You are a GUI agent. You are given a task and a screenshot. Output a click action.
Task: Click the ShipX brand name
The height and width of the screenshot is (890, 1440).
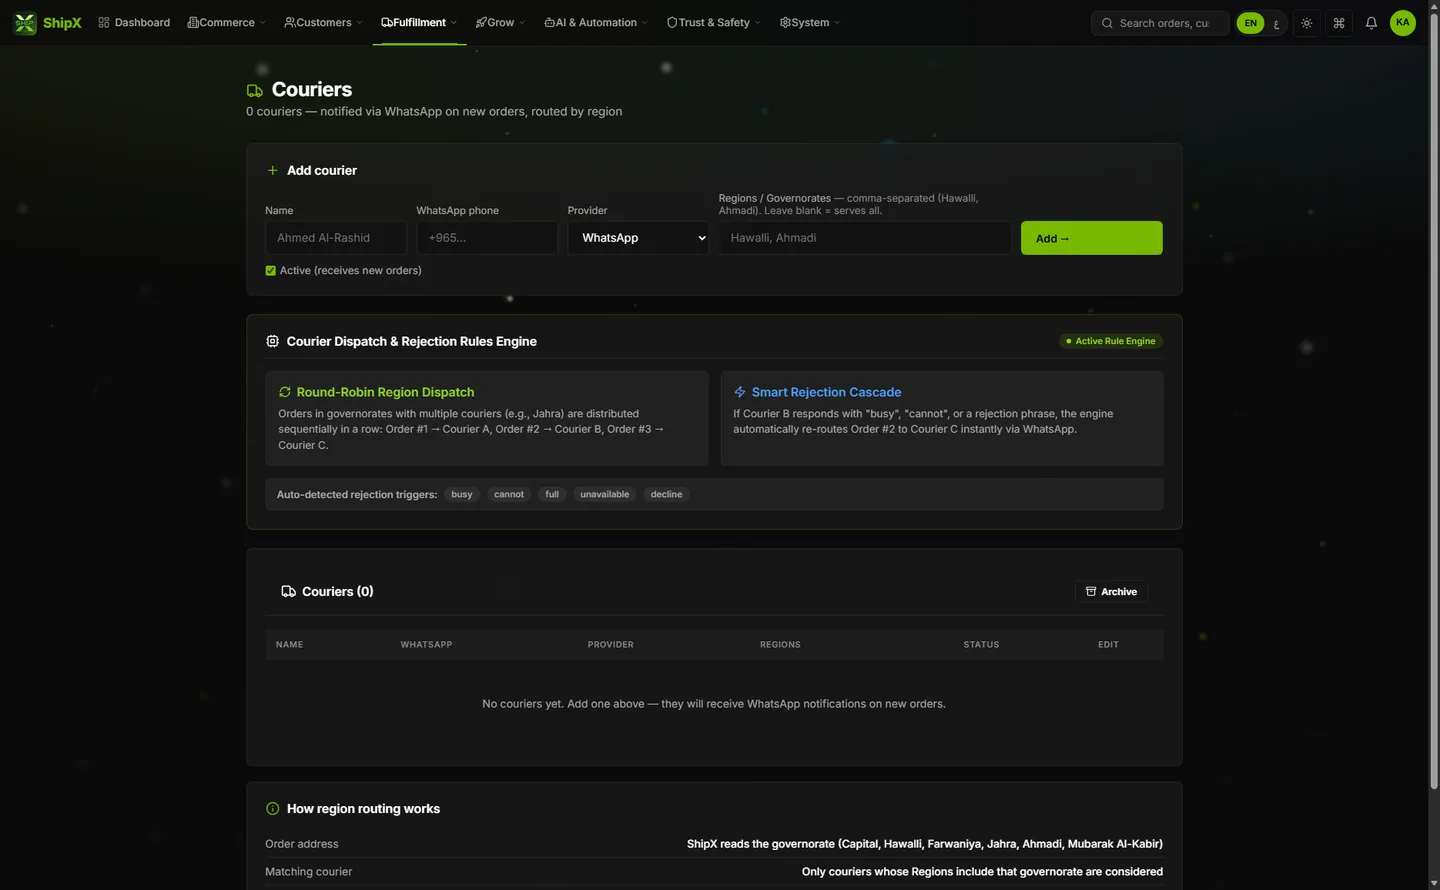point(62,23)
